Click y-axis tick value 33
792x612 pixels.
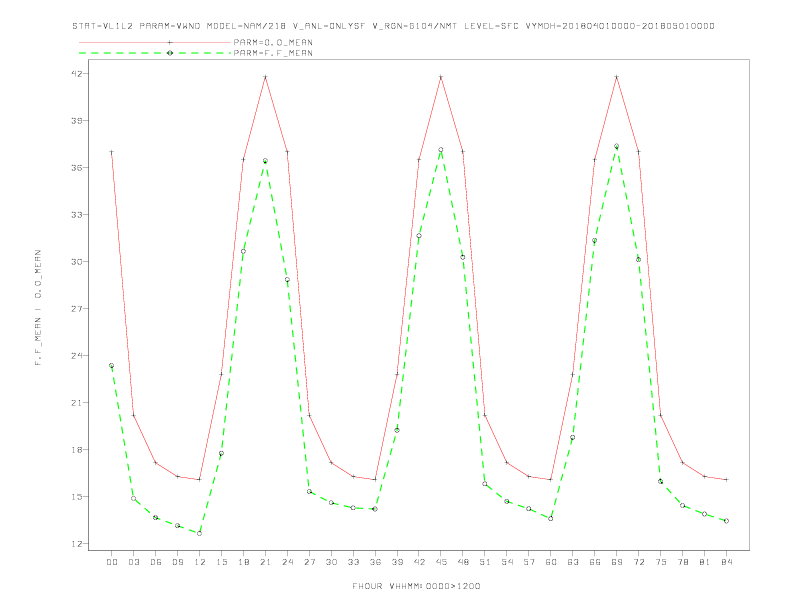coord(77,215)
